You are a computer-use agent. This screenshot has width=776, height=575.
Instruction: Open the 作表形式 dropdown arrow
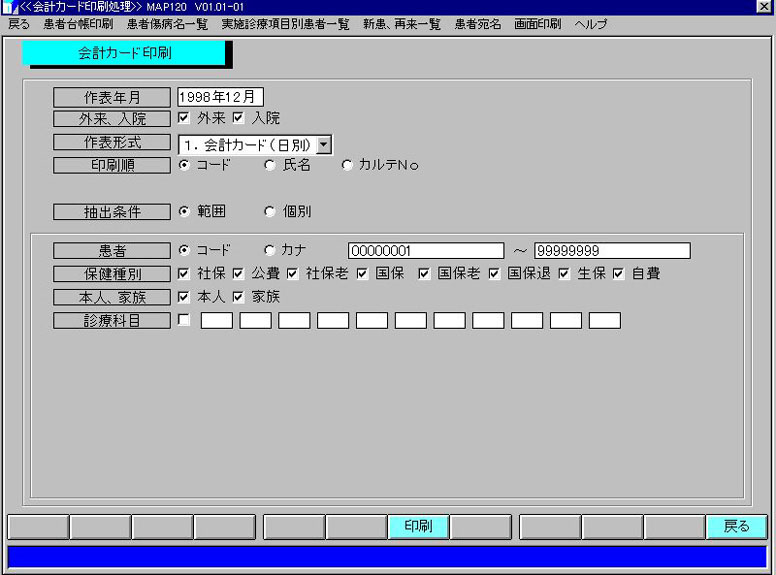(324, 146)
